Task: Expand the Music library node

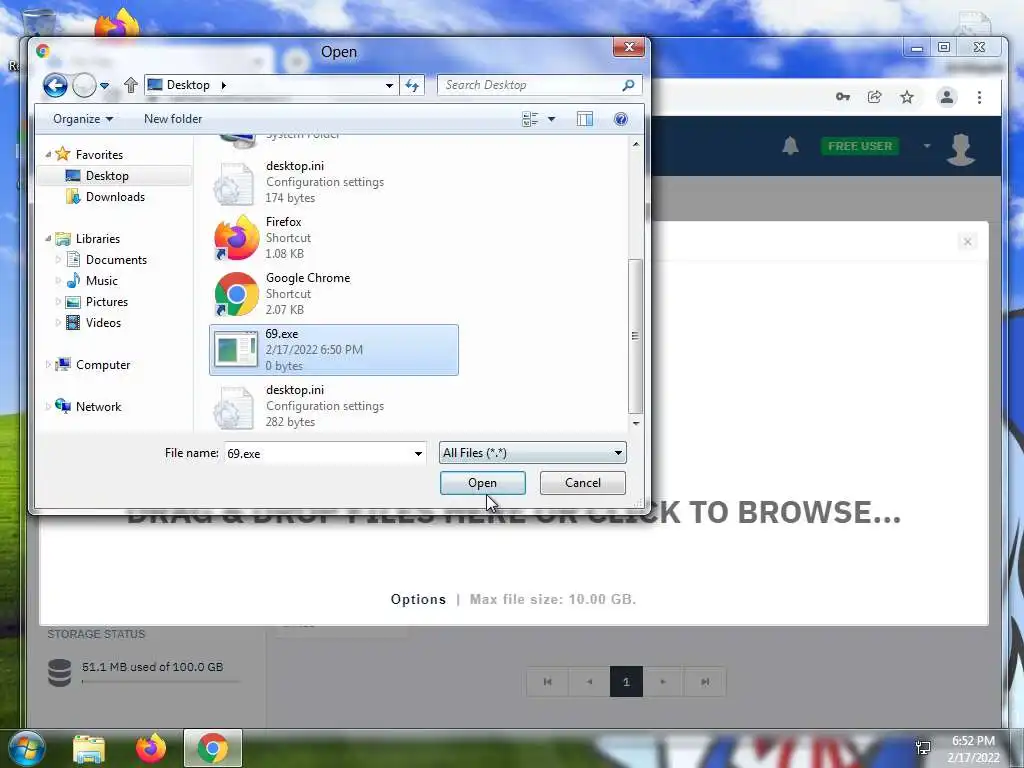Action: click(57, 281)
